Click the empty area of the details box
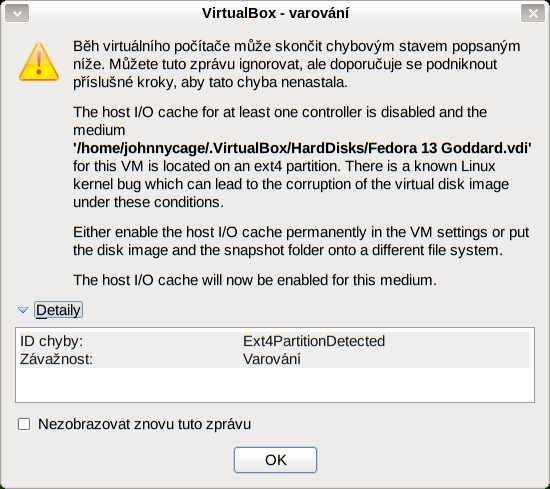The image size is (550, 489). [x=275, y=384]
